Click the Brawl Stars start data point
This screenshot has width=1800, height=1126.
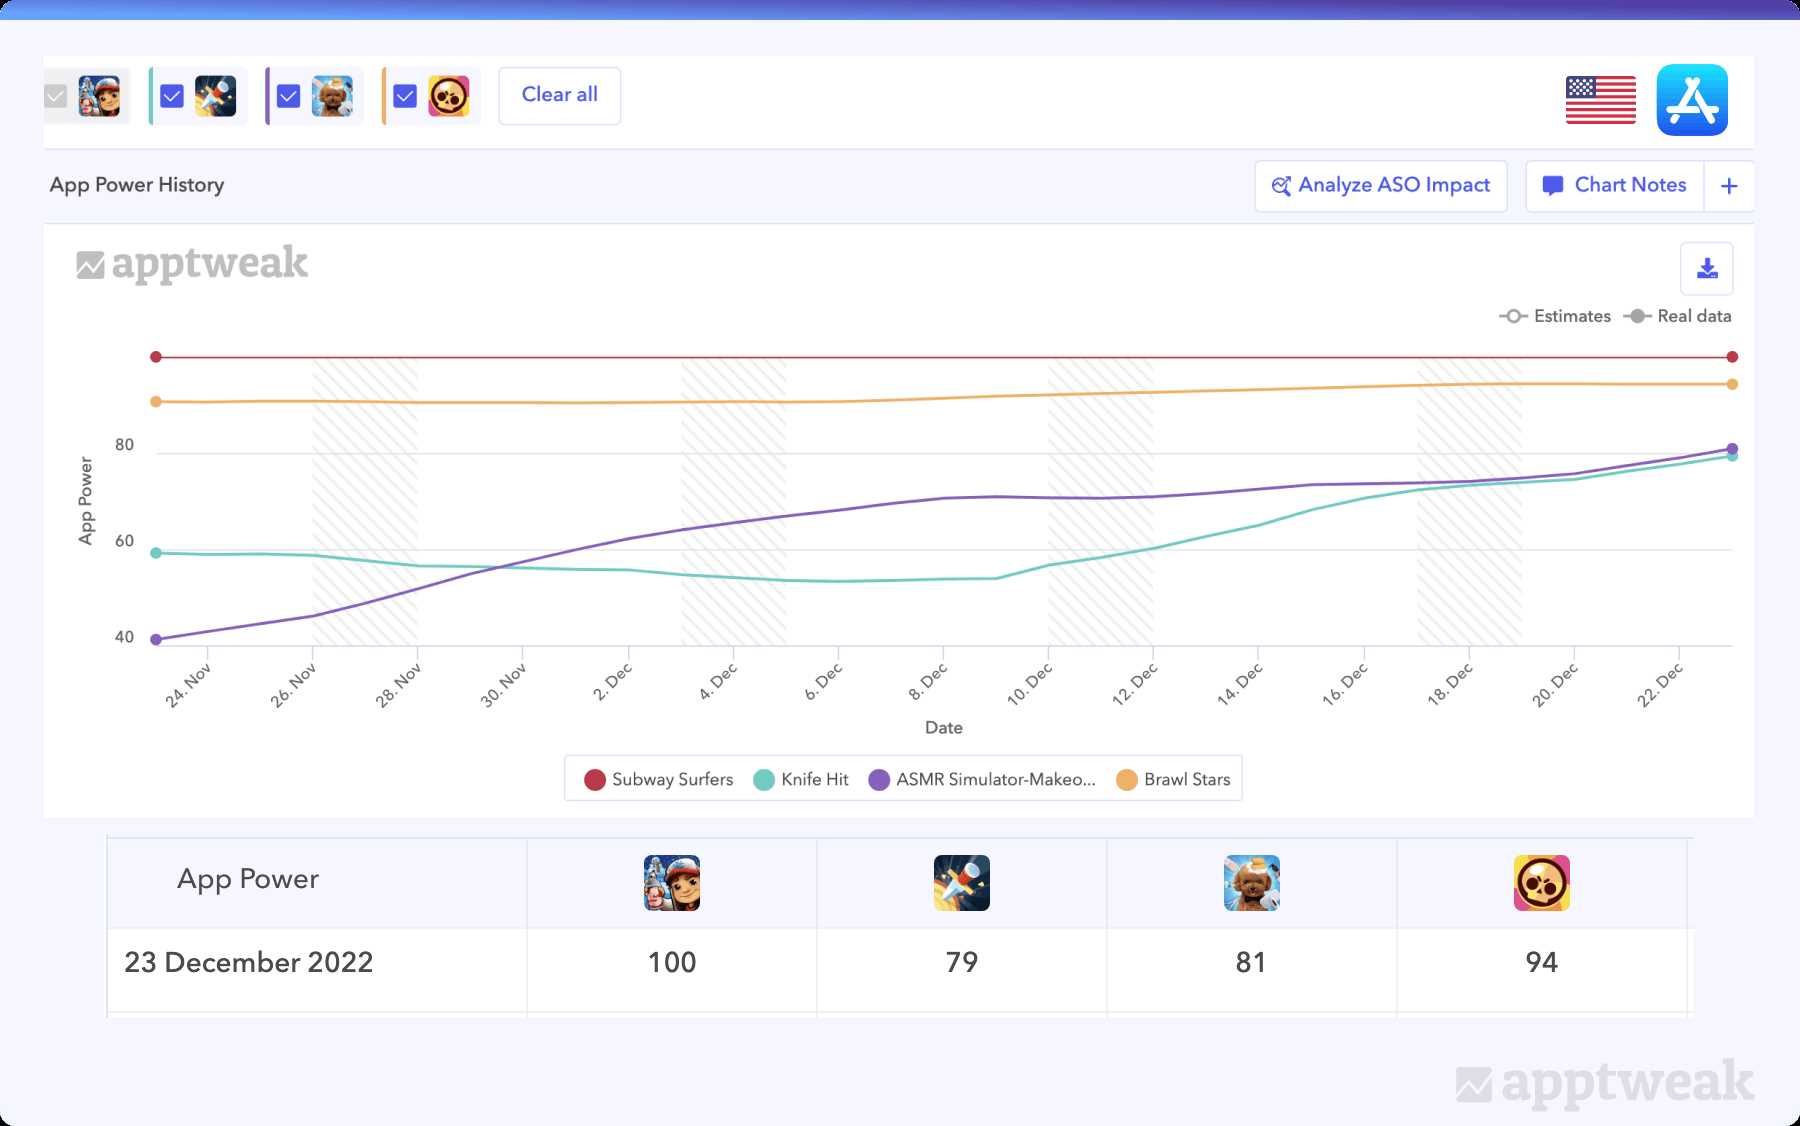click(156, 402)
